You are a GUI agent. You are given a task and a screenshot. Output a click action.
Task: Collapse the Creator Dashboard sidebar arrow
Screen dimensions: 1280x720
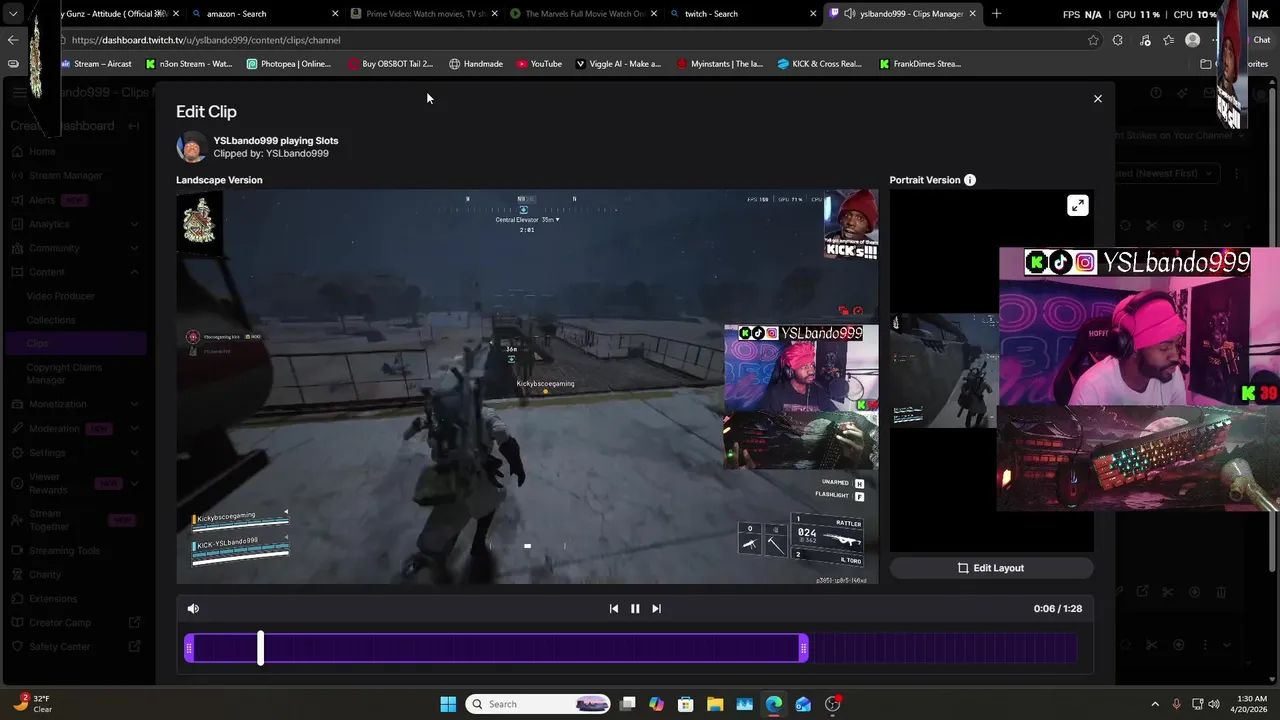click(x=135, y=126)
